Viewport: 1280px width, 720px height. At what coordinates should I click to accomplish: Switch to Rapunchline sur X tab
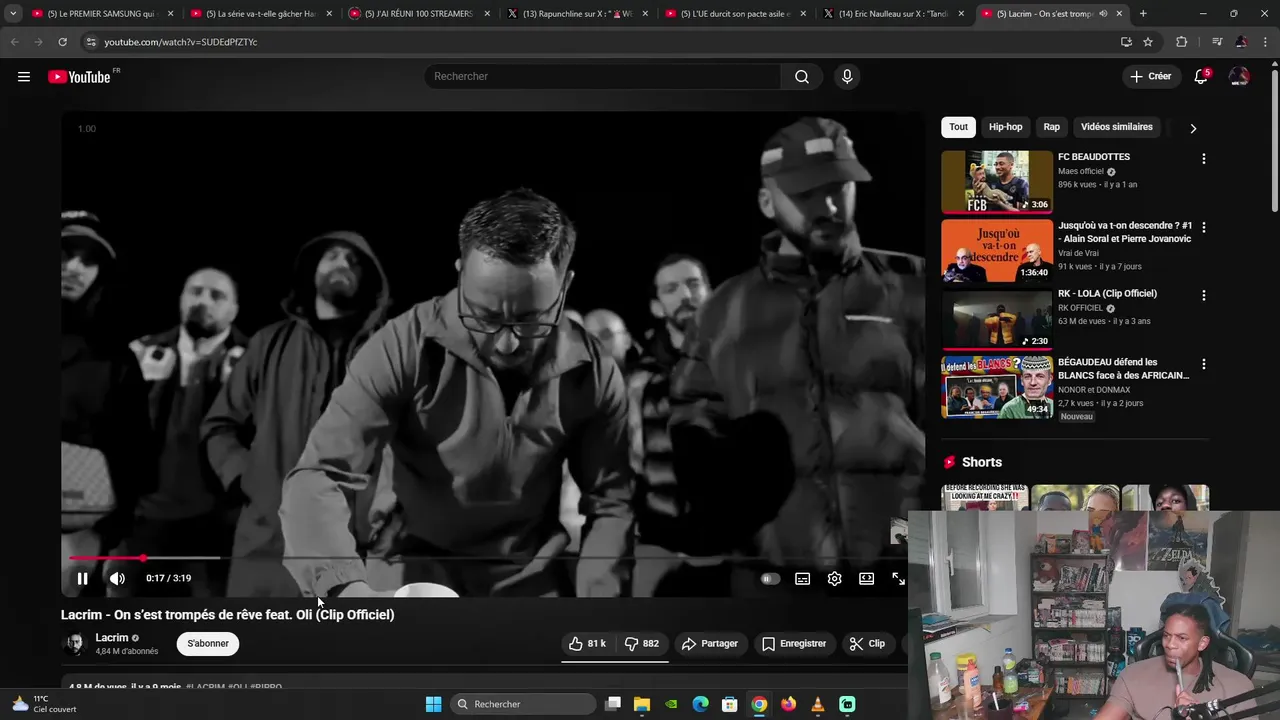coord(578,14)
